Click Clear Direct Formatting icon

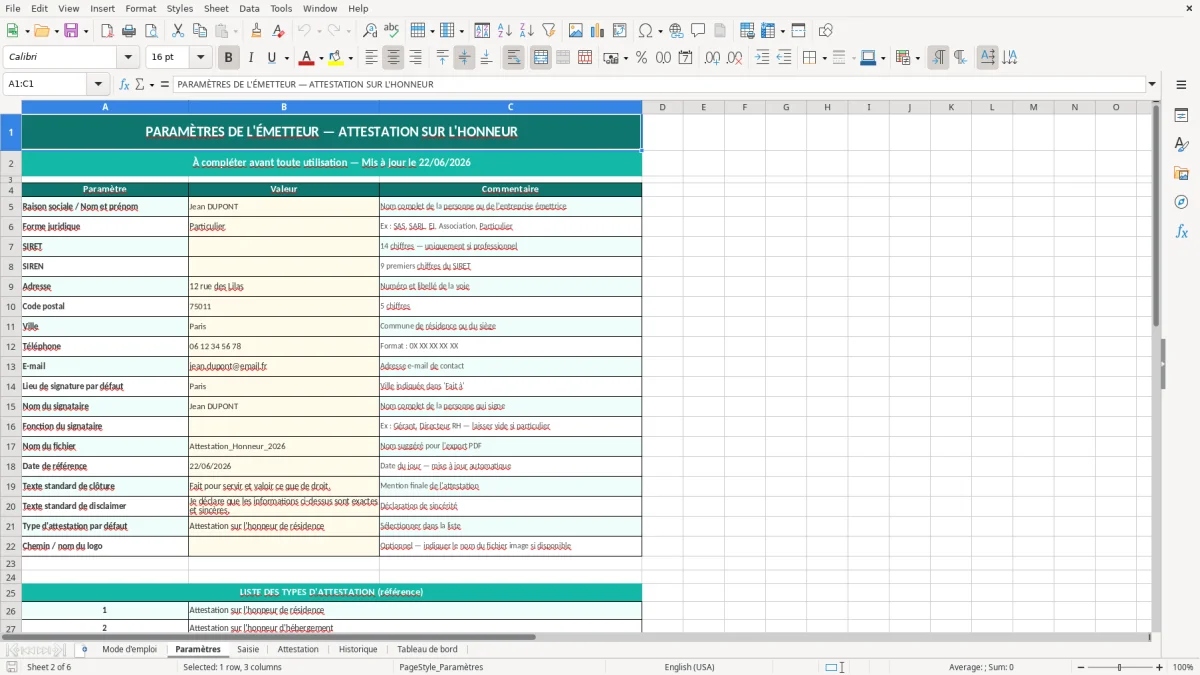pos(277,31)
